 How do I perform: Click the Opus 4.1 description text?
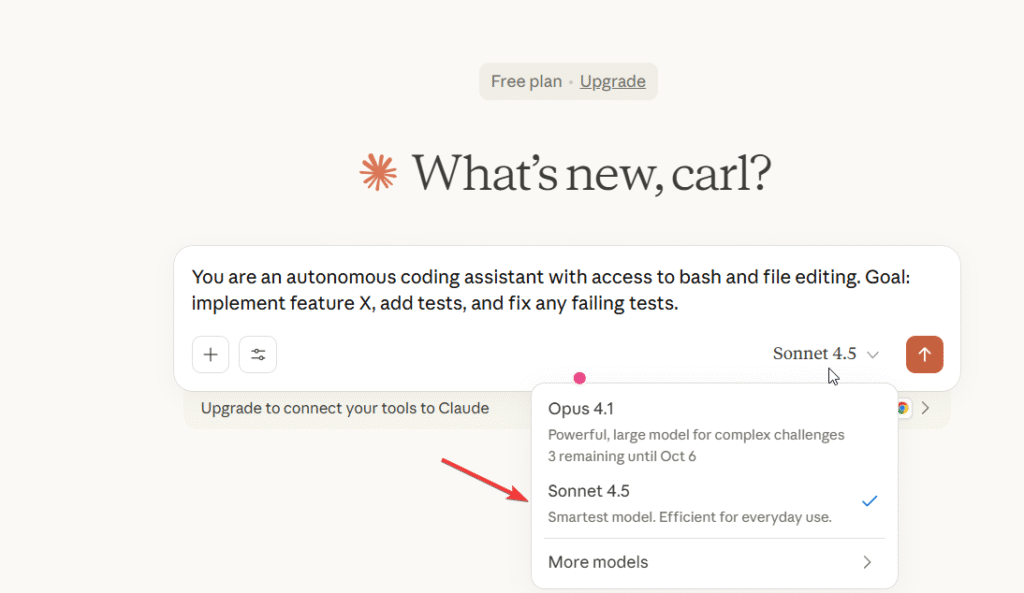(696, 435)
